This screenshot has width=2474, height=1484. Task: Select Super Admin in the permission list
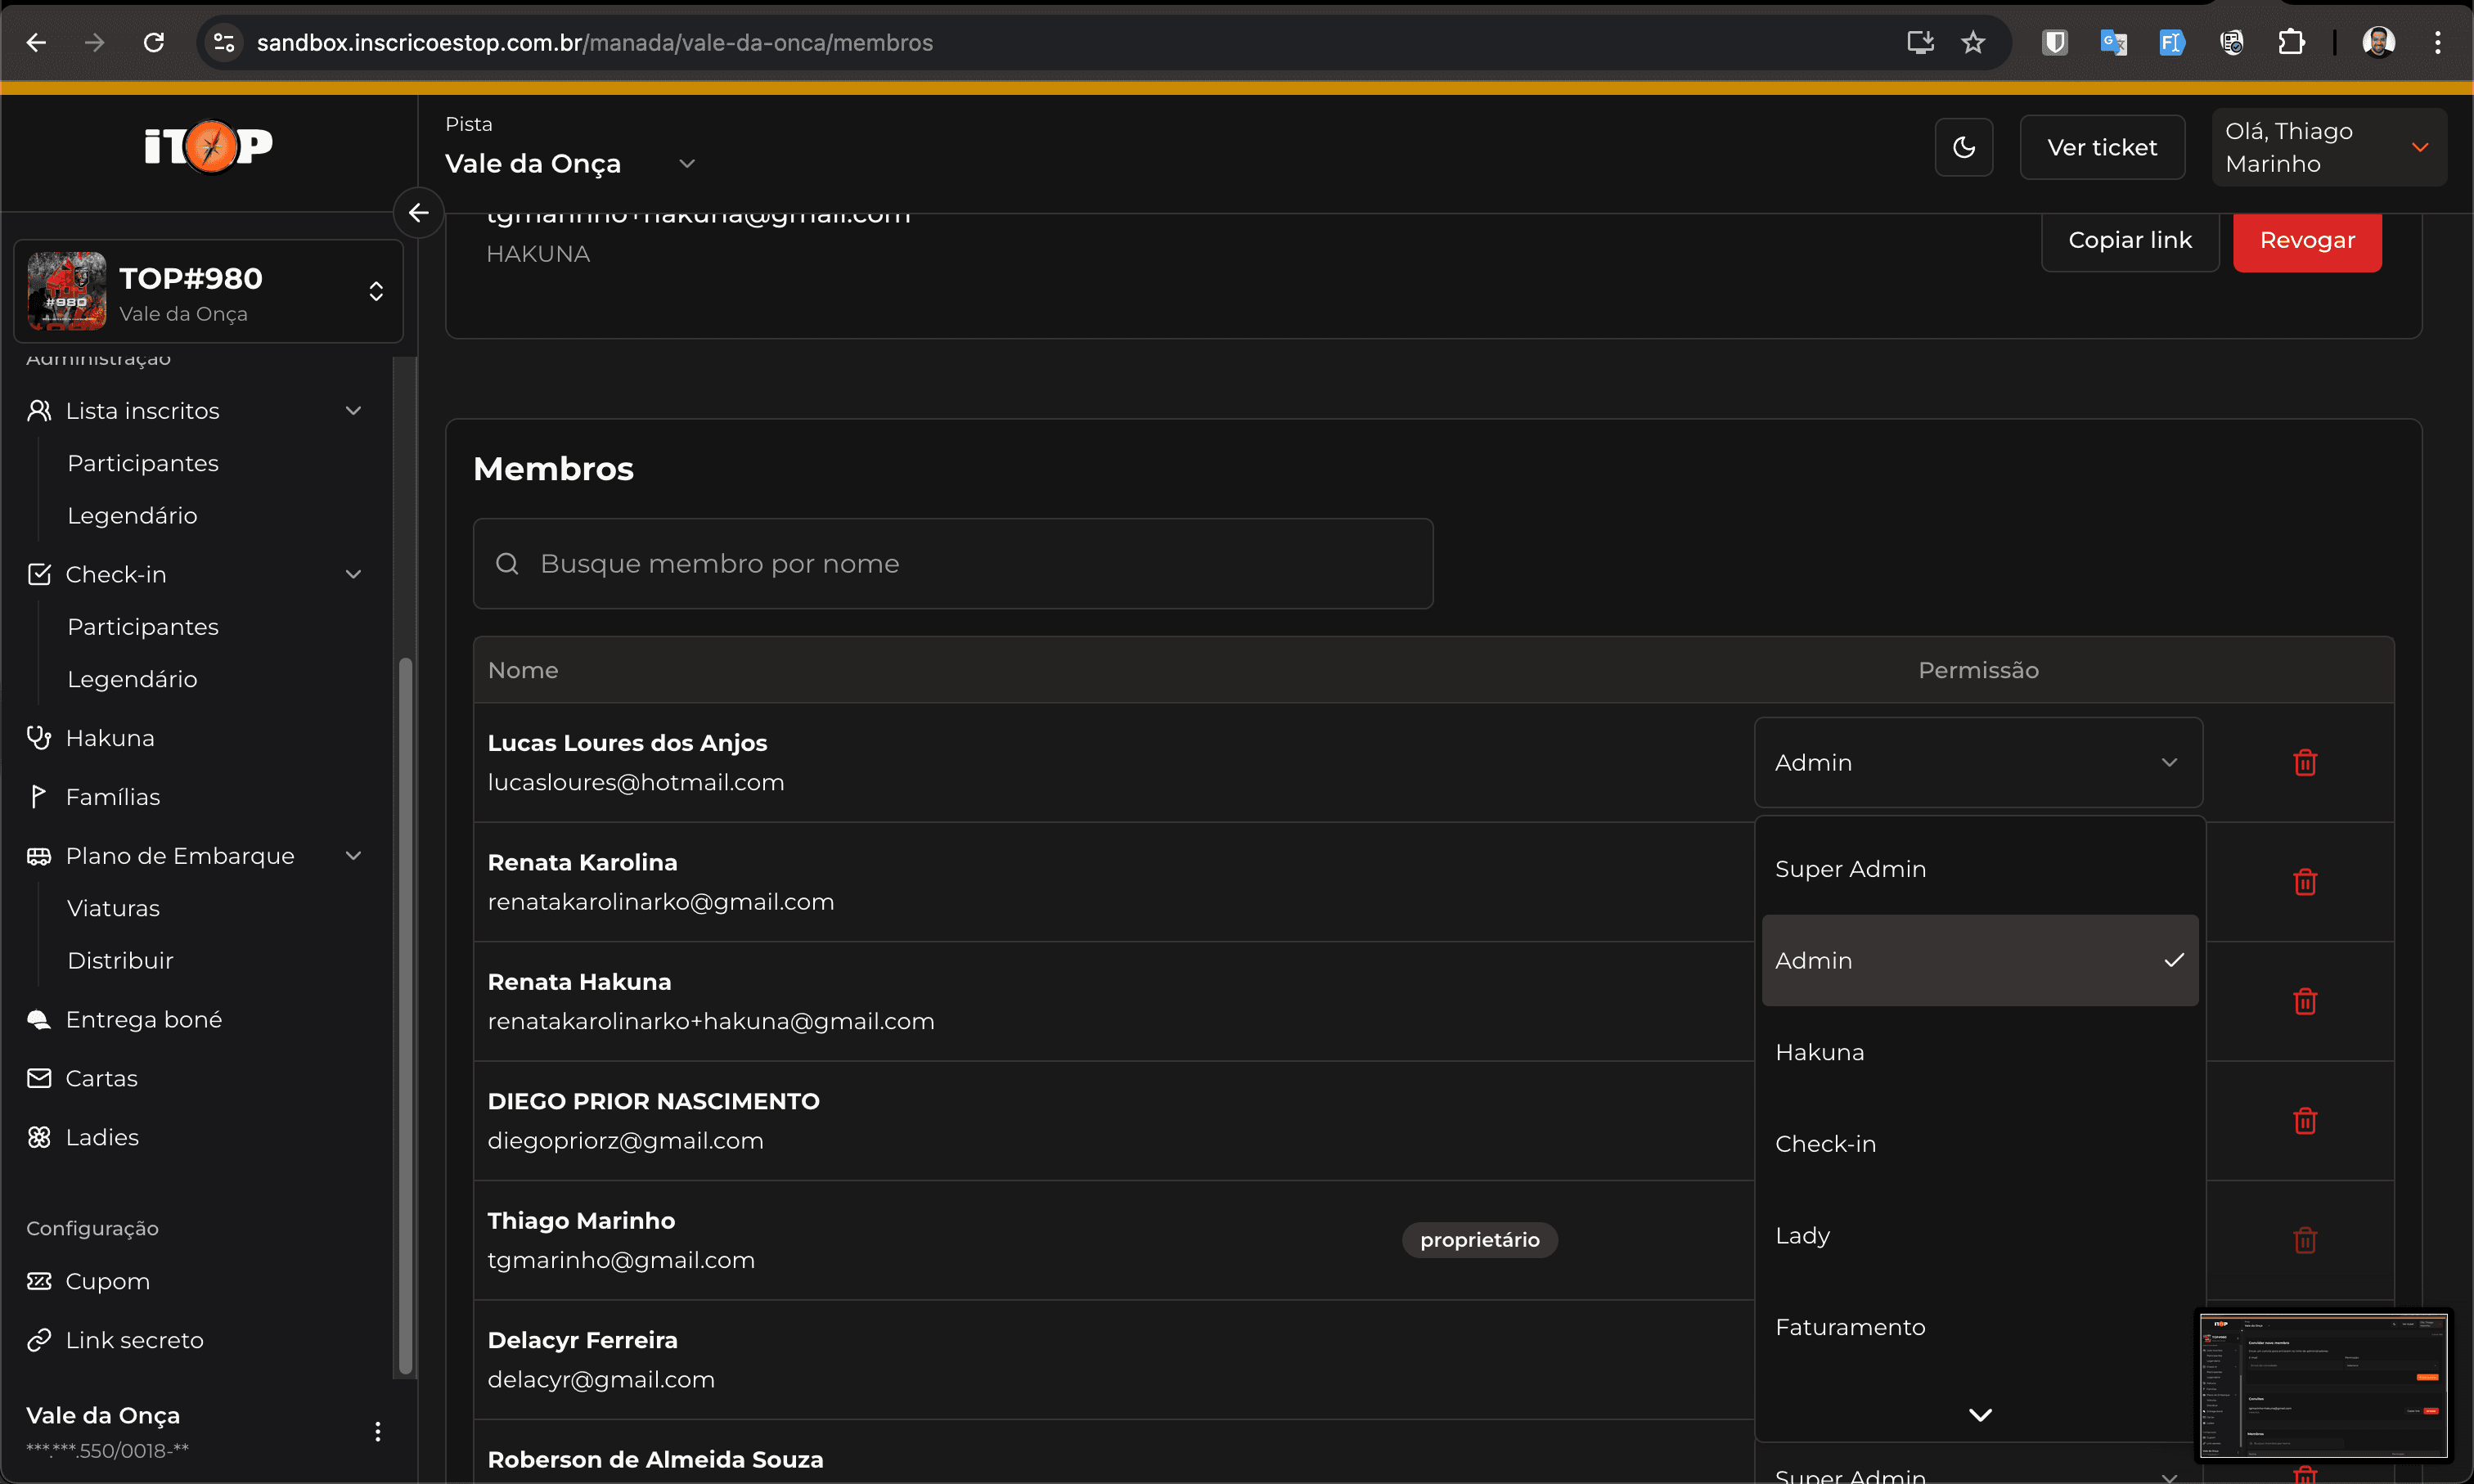[1979, 868]
